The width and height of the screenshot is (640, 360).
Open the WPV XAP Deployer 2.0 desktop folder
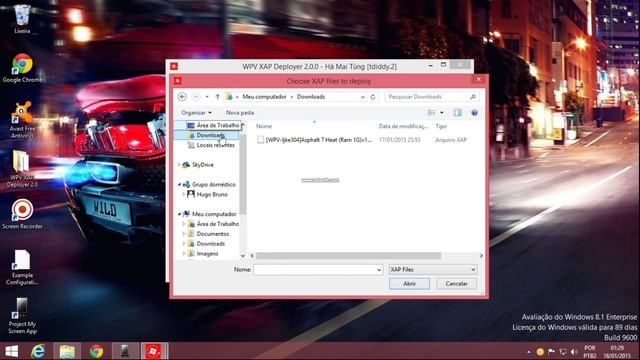pos(22,169)
